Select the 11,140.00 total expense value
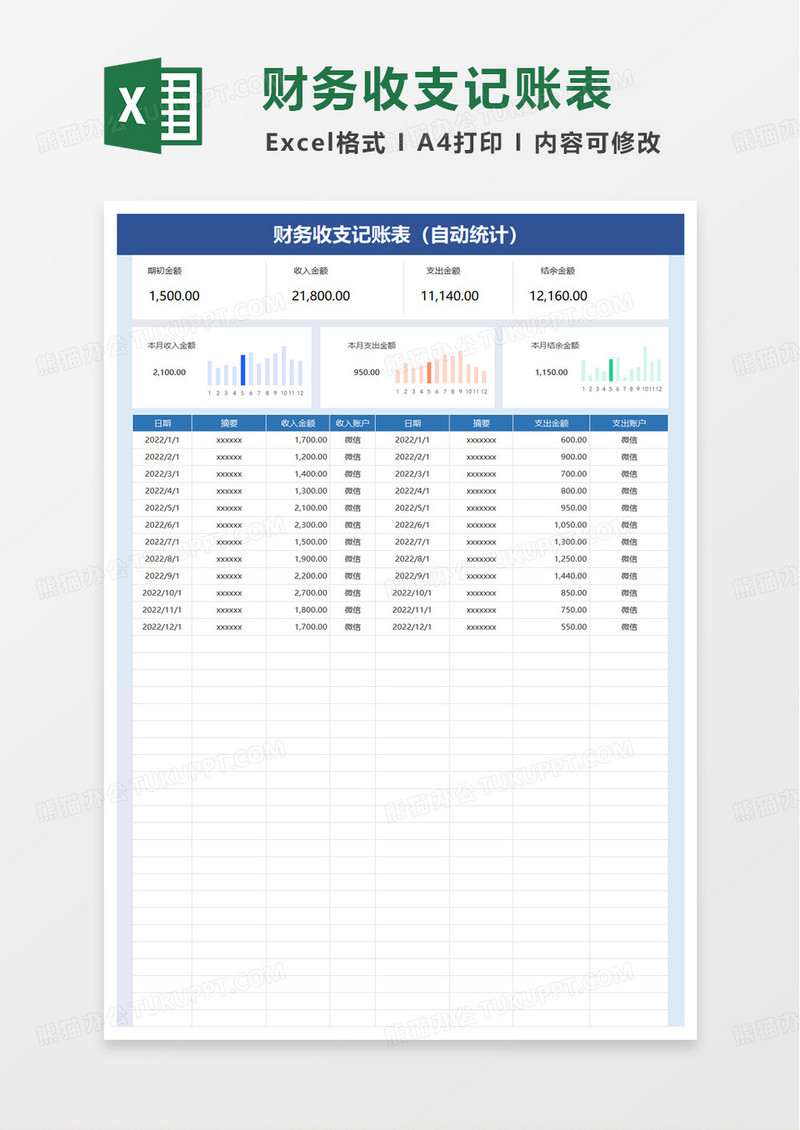Image resolution: width=800 pixels, height=1130 pixels. pos(450,295)
